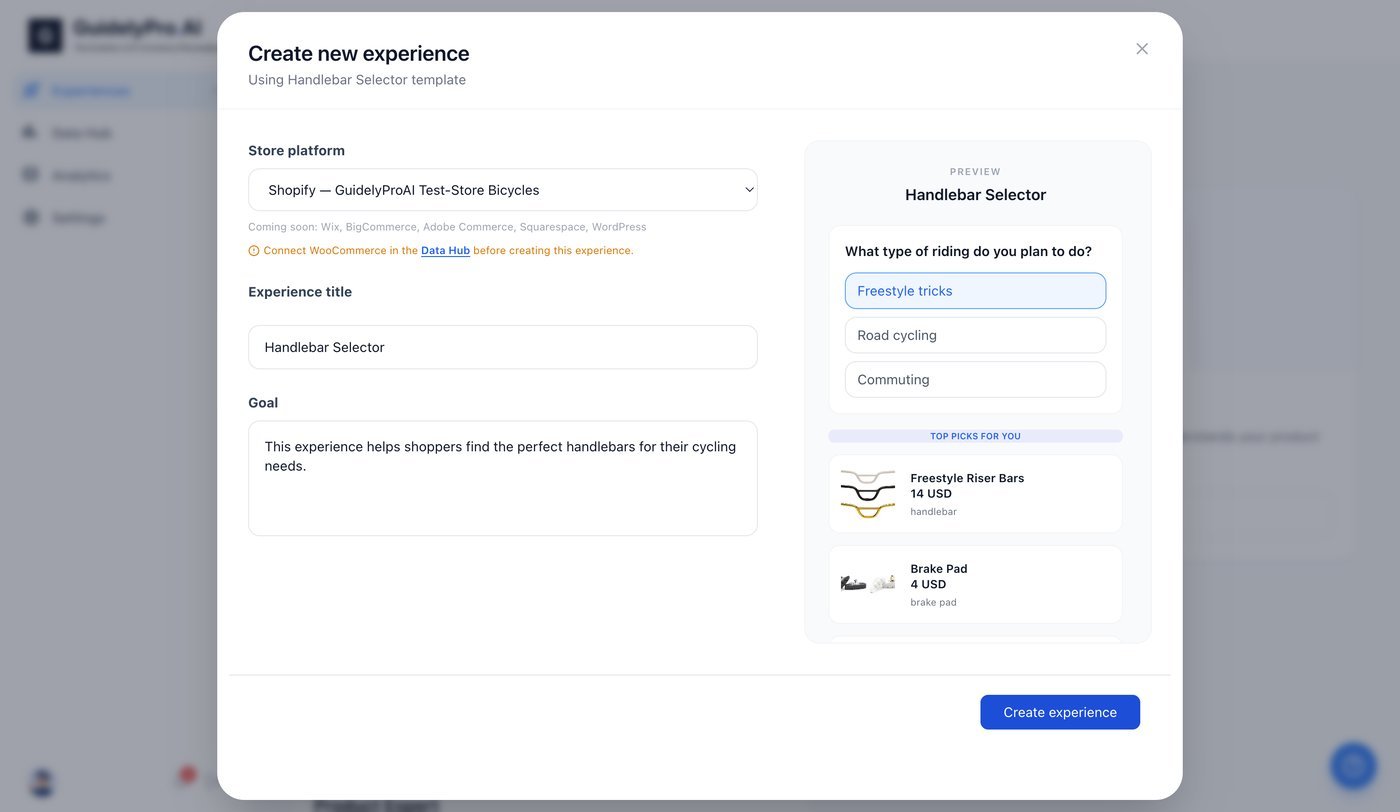This screenshot has width=1400, height=812.
Task: Click inside the Goal text area
Action: (x=503, y=478)
